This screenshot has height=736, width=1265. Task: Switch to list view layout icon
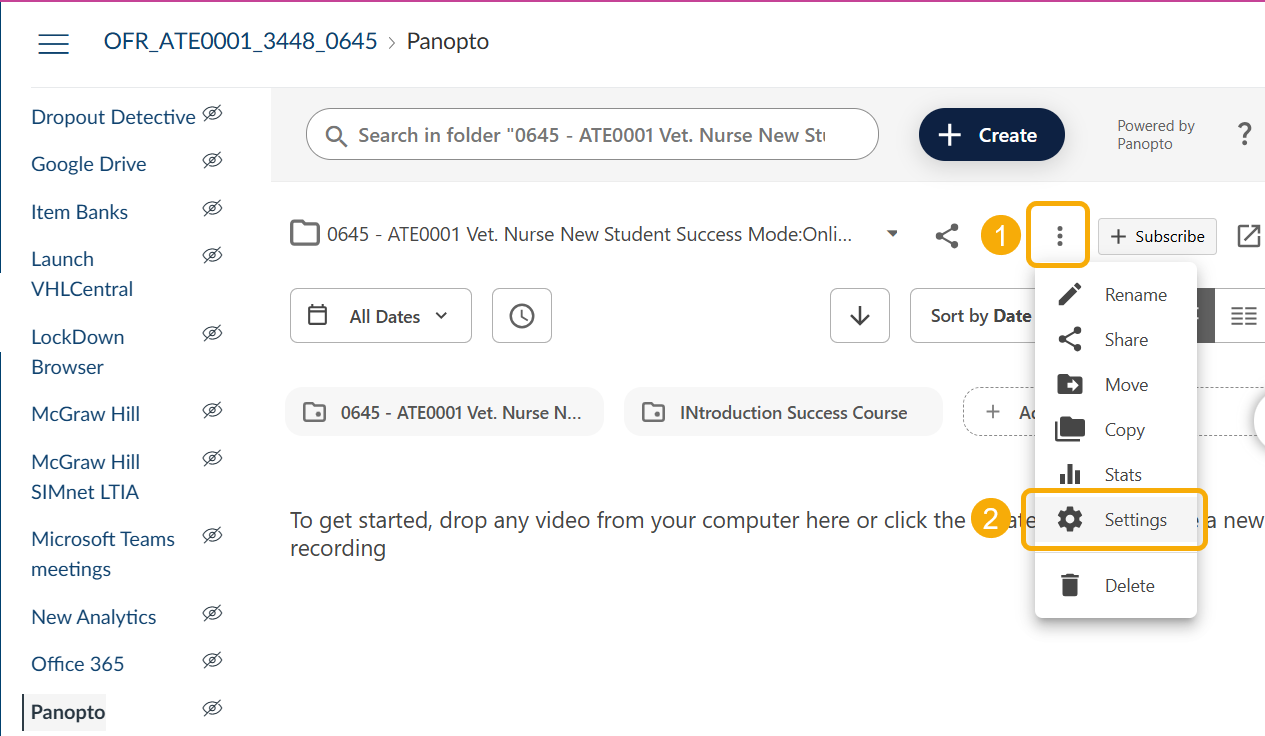pyautogui.click(x=1243, y=316)
